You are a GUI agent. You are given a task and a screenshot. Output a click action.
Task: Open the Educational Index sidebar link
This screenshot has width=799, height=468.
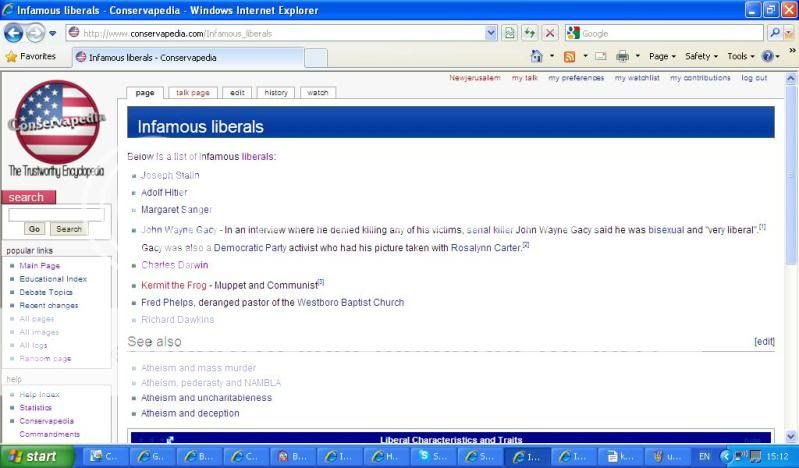point(53,279)
